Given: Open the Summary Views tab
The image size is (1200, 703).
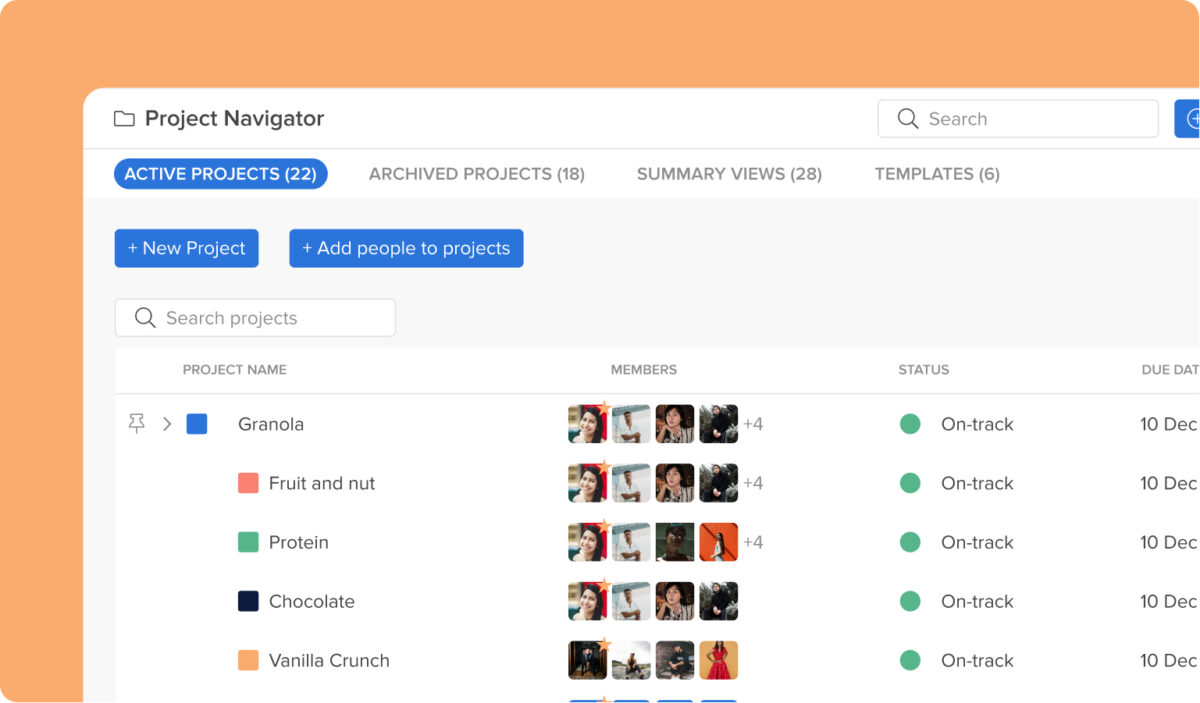Looking at the screenshot, I should [x=729, y=174].
